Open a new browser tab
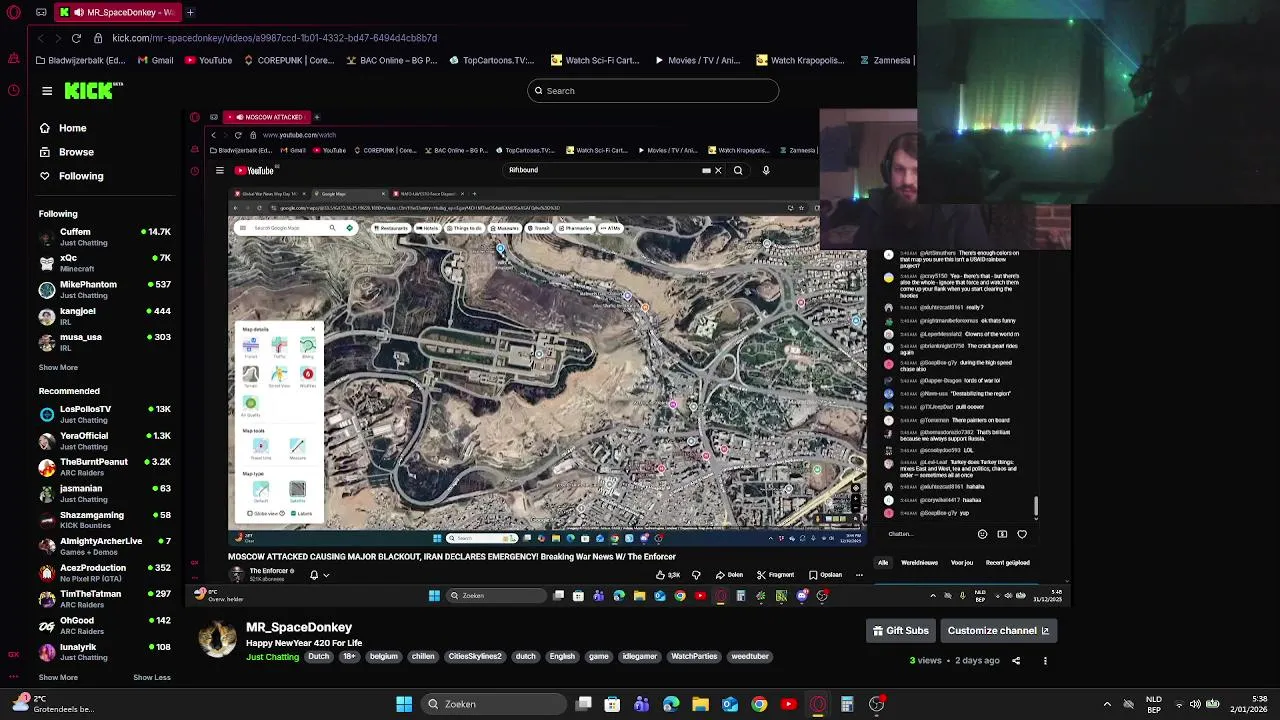Viewport: 1280px width, 720px height. [x=190, y=12]
